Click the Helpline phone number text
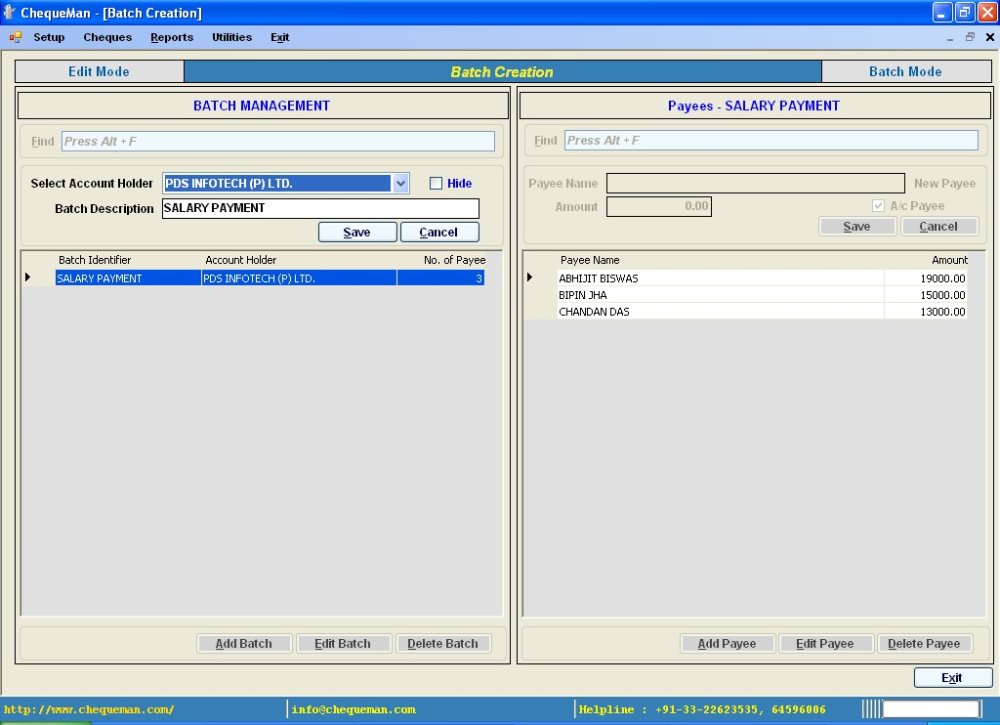1000x725 pixels. click(x=702, y=709)
